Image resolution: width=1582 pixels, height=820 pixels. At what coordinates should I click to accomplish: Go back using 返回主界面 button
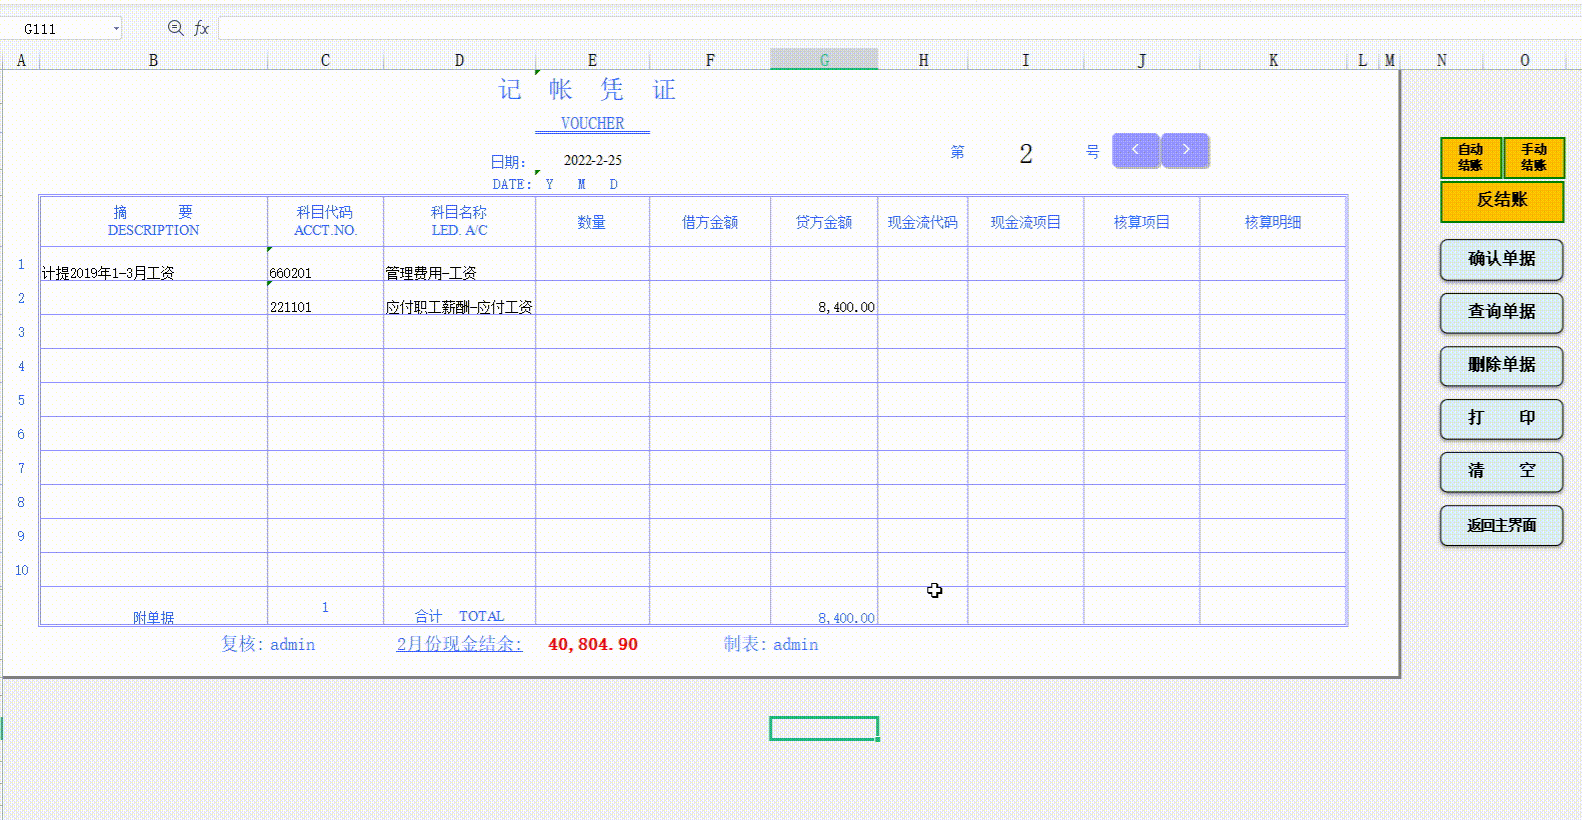pyautogui.click(x=1501, y=525)
